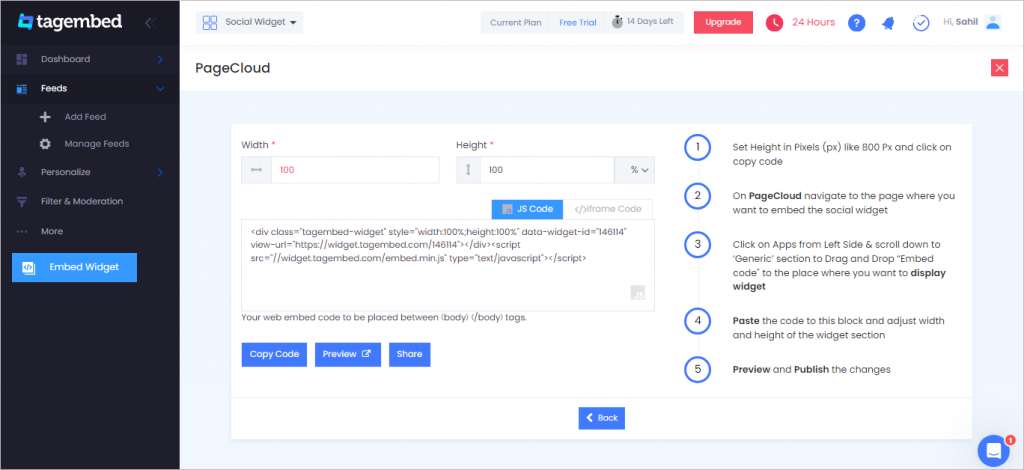Click the PageCloud heading
Screen dimensions: 1024x470
click(x=232, y=68)
